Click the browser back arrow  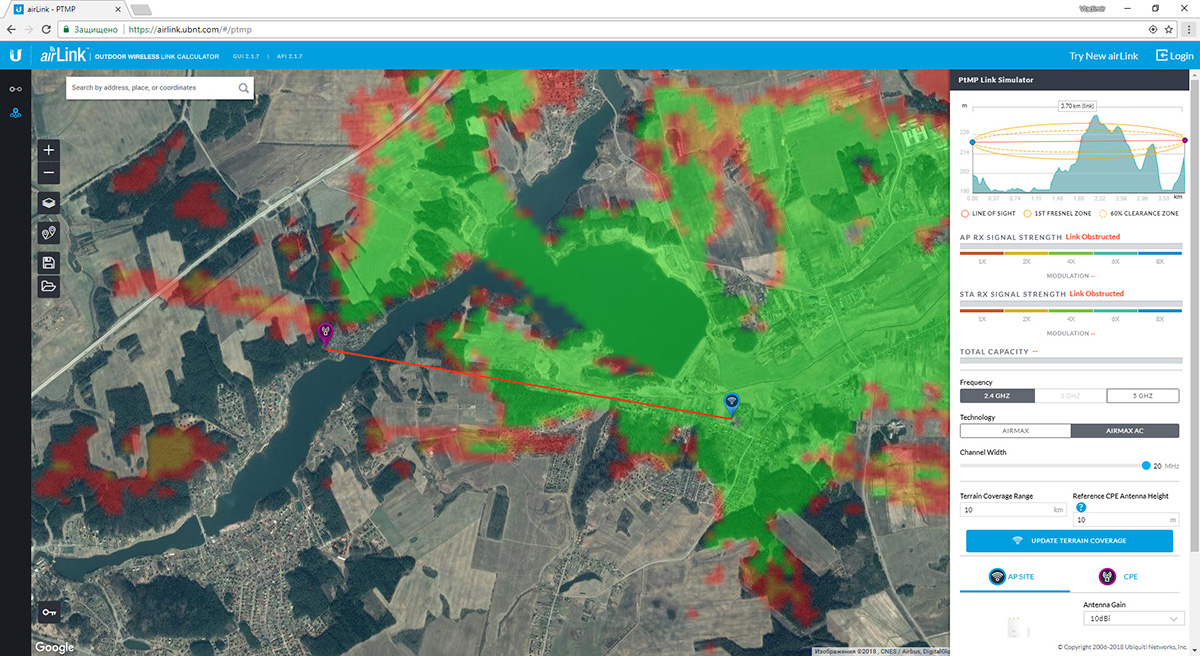point(12,29)
